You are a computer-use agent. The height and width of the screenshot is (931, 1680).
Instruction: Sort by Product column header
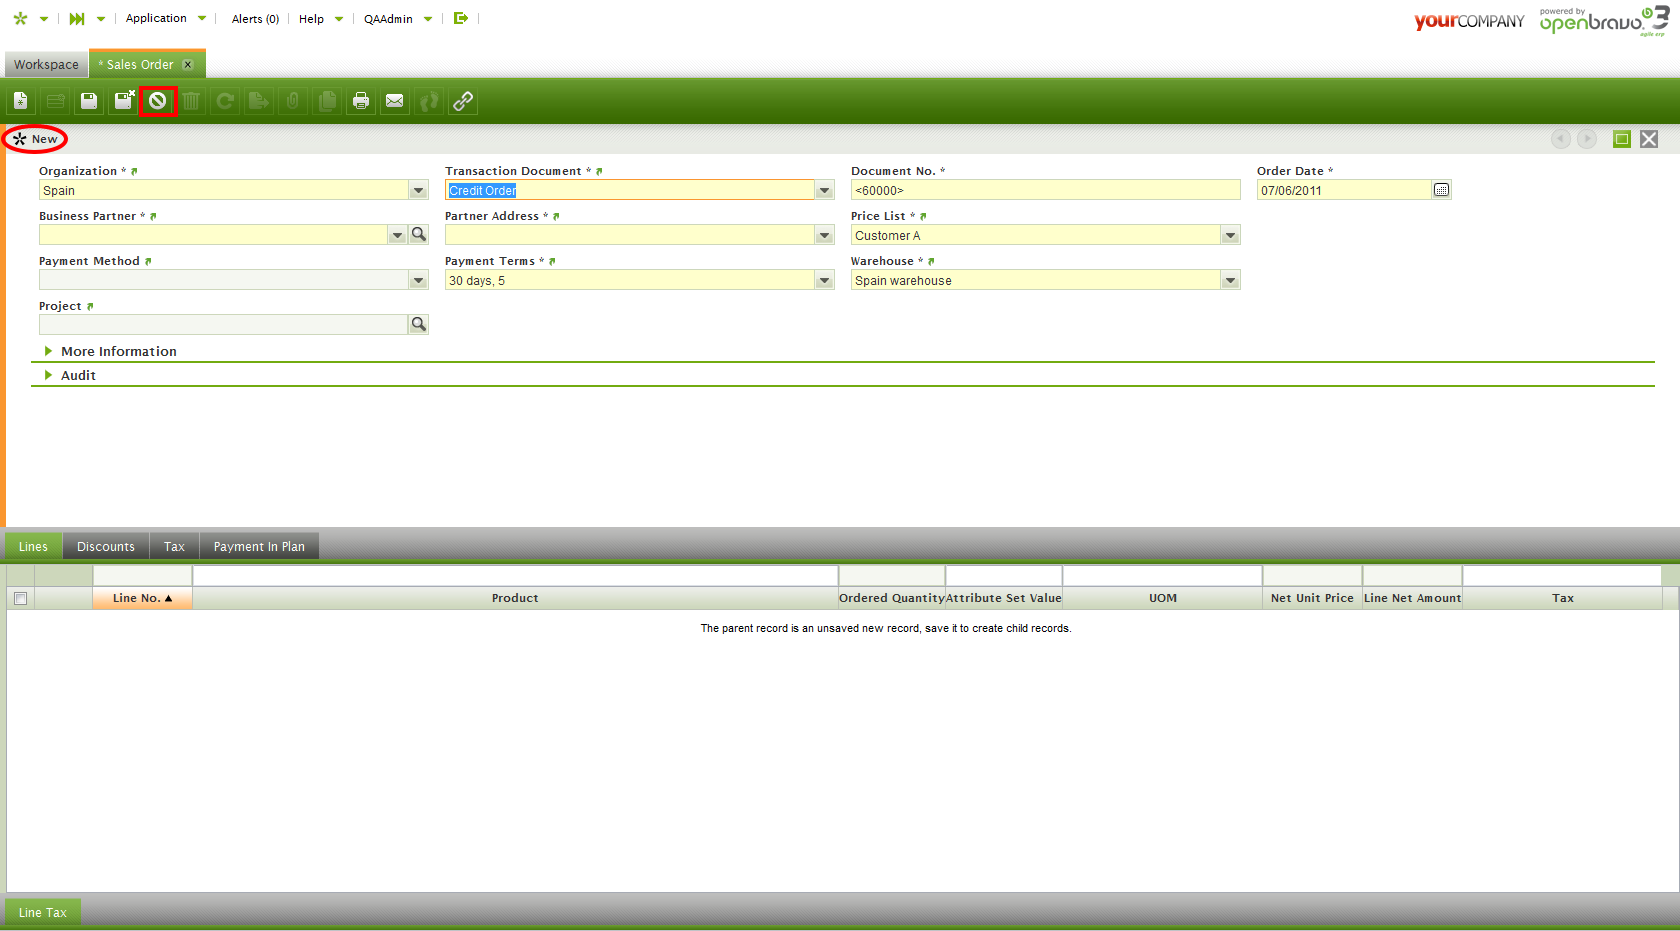tap(515, 598)
